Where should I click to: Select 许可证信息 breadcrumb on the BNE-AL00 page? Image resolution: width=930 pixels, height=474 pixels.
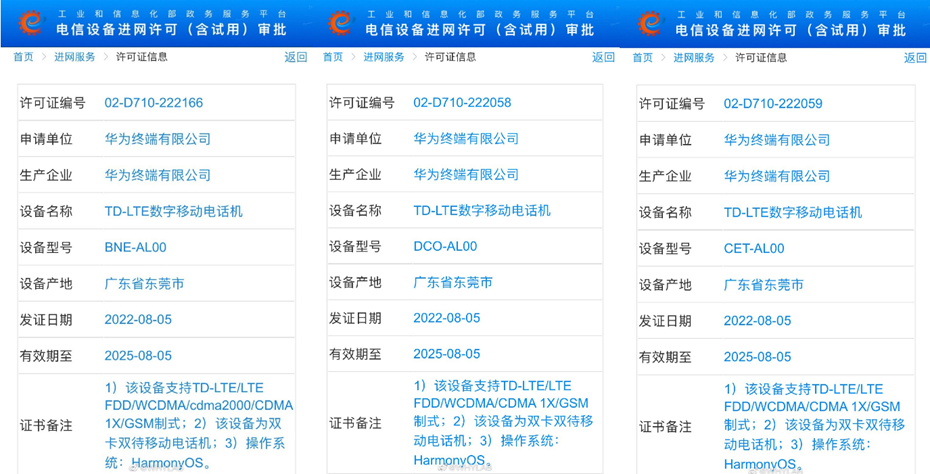141,57
